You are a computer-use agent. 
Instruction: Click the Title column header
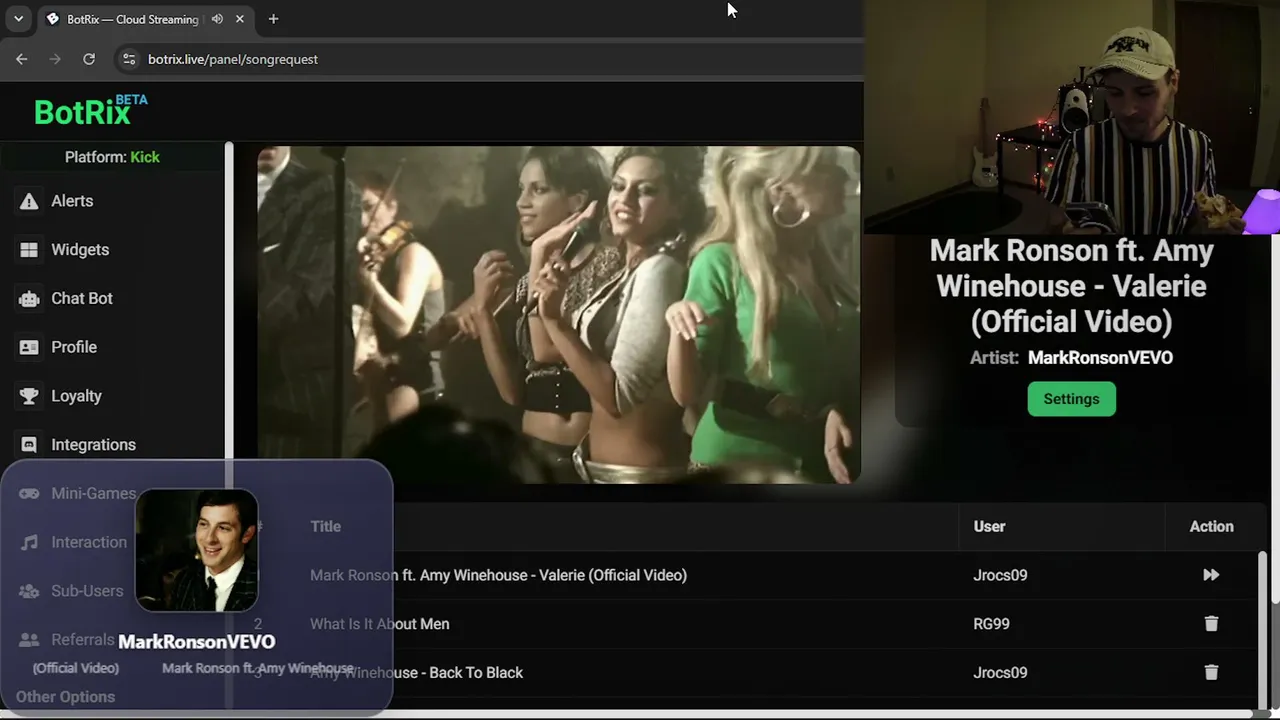pyautogui.click(x=325, y=527)
